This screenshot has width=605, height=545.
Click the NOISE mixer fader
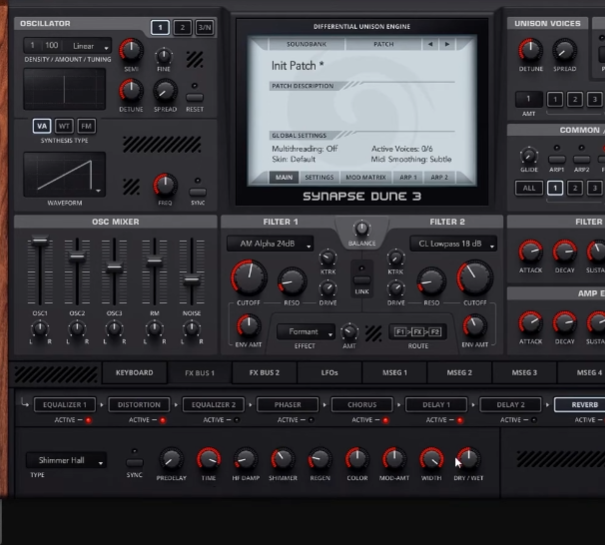(191, 281)
